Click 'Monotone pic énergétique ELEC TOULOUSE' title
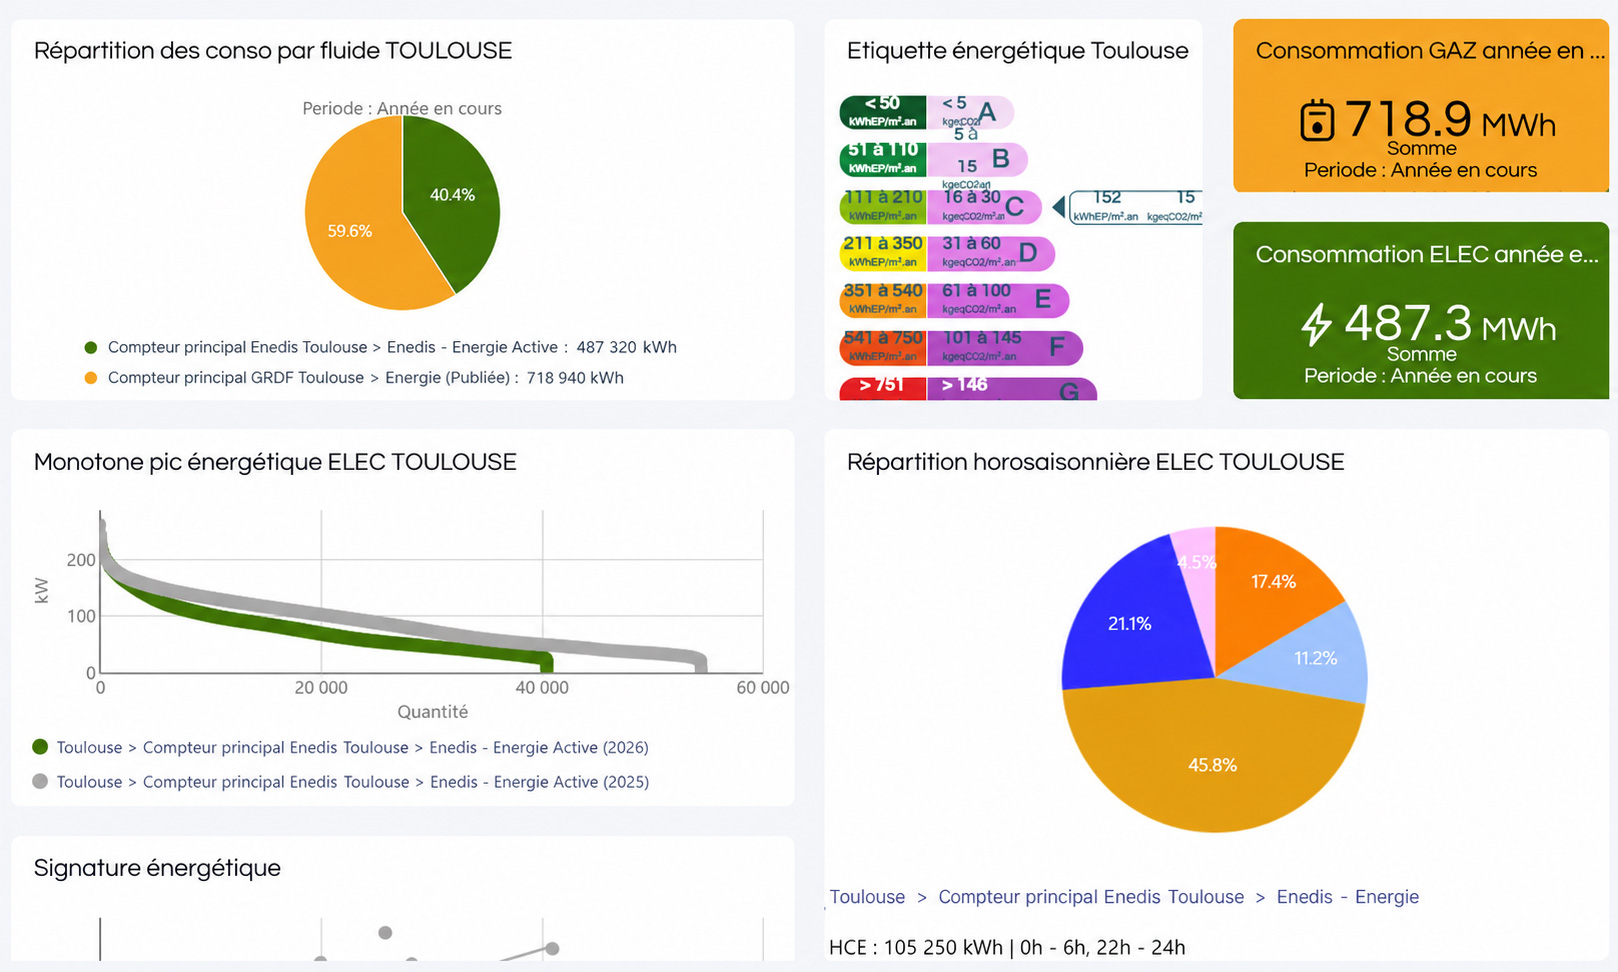Image resolution: width=1618 pixels, height=972 pixels. click(x=275, y=462)
